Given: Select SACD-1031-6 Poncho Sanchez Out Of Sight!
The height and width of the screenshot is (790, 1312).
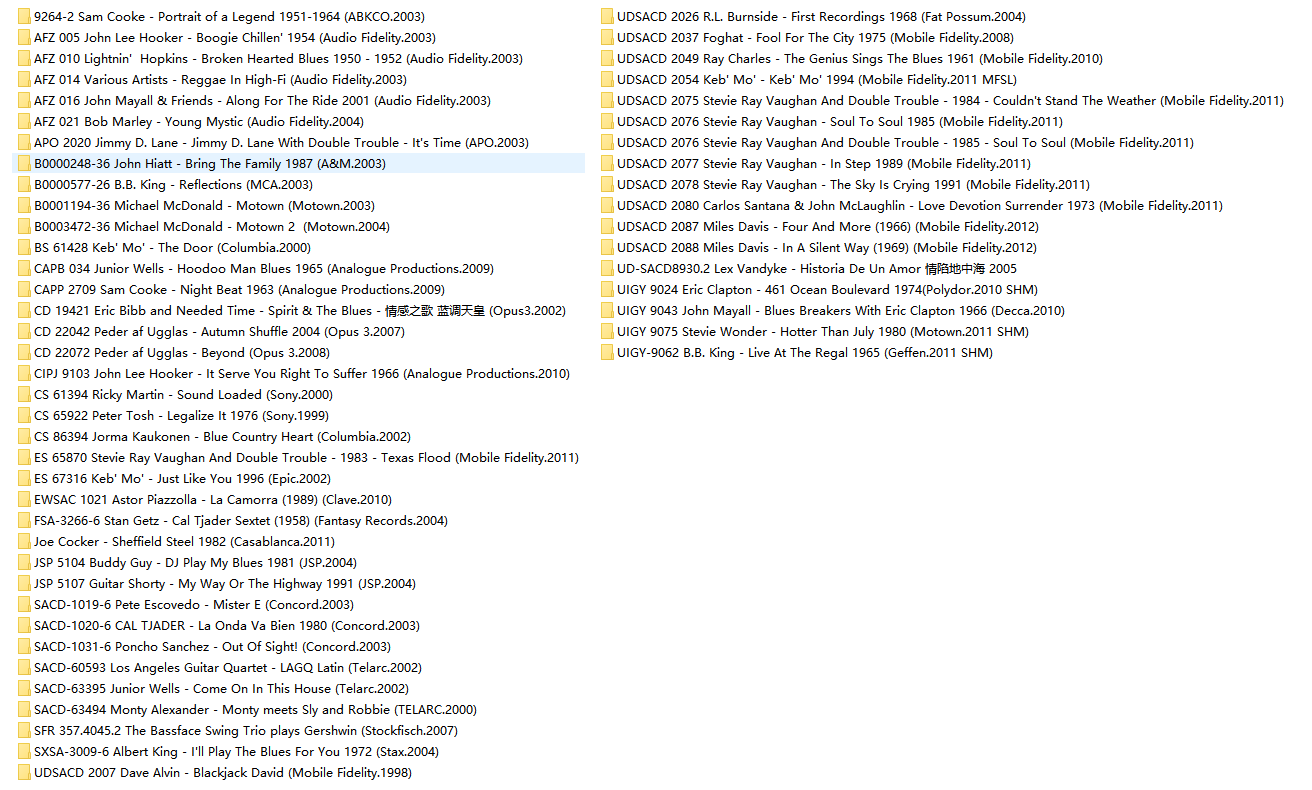Looking at the screenshot, I should [x=212, y=647].
